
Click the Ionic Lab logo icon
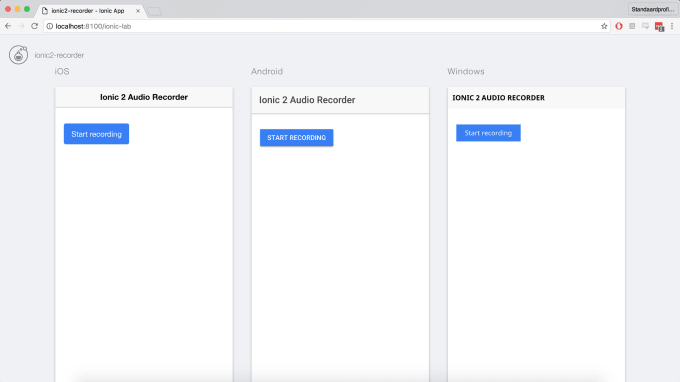tap(18, 55)
